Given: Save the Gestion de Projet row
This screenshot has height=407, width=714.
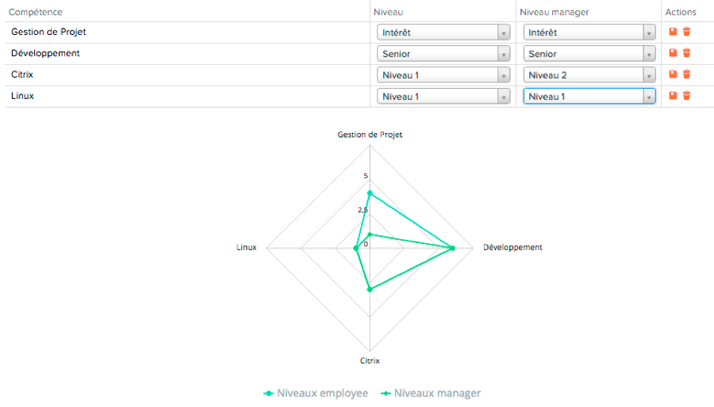Looking at the screenshot, I should [x=673, y=31].
